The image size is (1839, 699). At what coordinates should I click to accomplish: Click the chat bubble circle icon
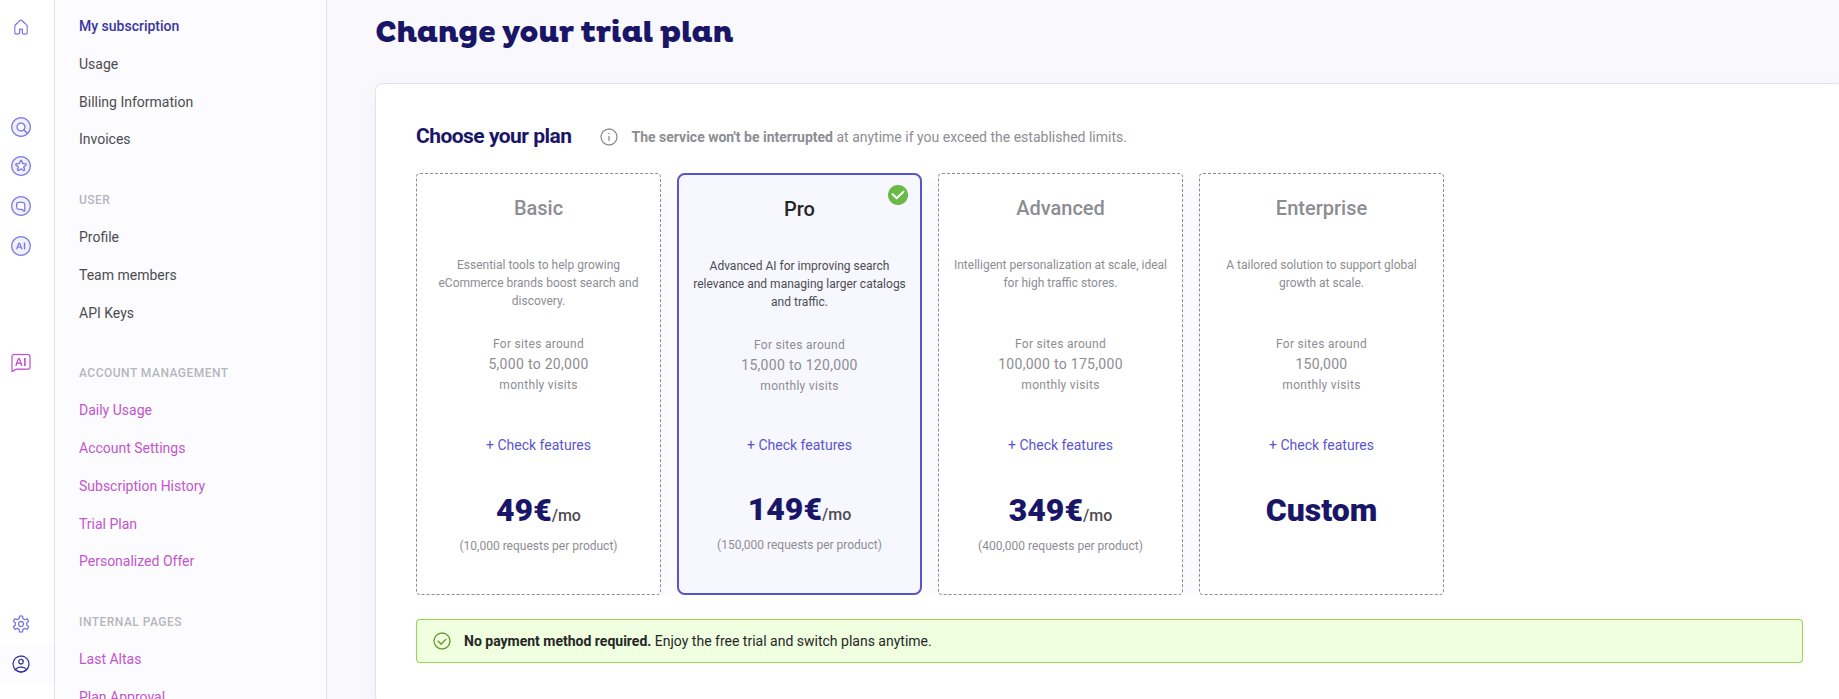21,206
